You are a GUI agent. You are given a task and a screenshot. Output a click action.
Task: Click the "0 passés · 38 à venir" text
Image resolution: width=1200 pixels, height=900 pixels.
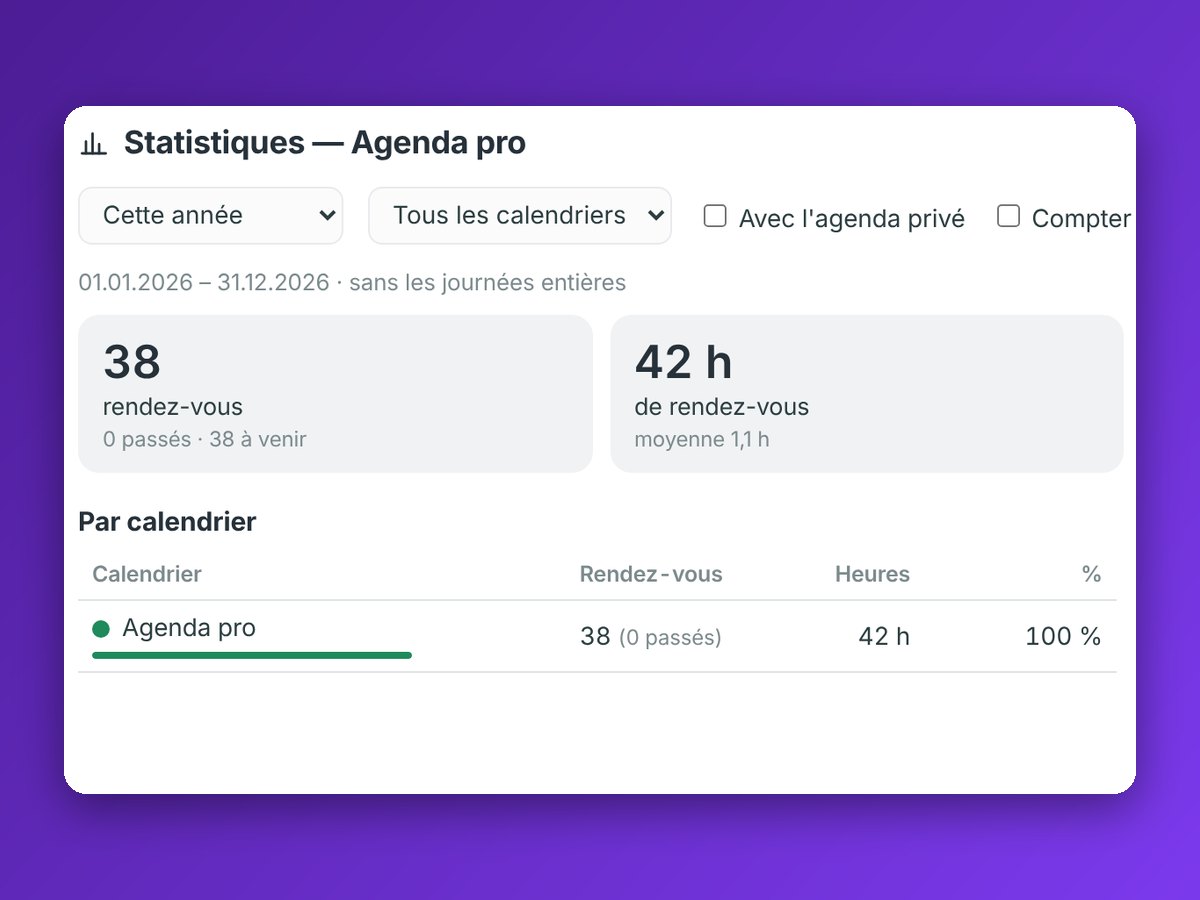pos(205,439)
